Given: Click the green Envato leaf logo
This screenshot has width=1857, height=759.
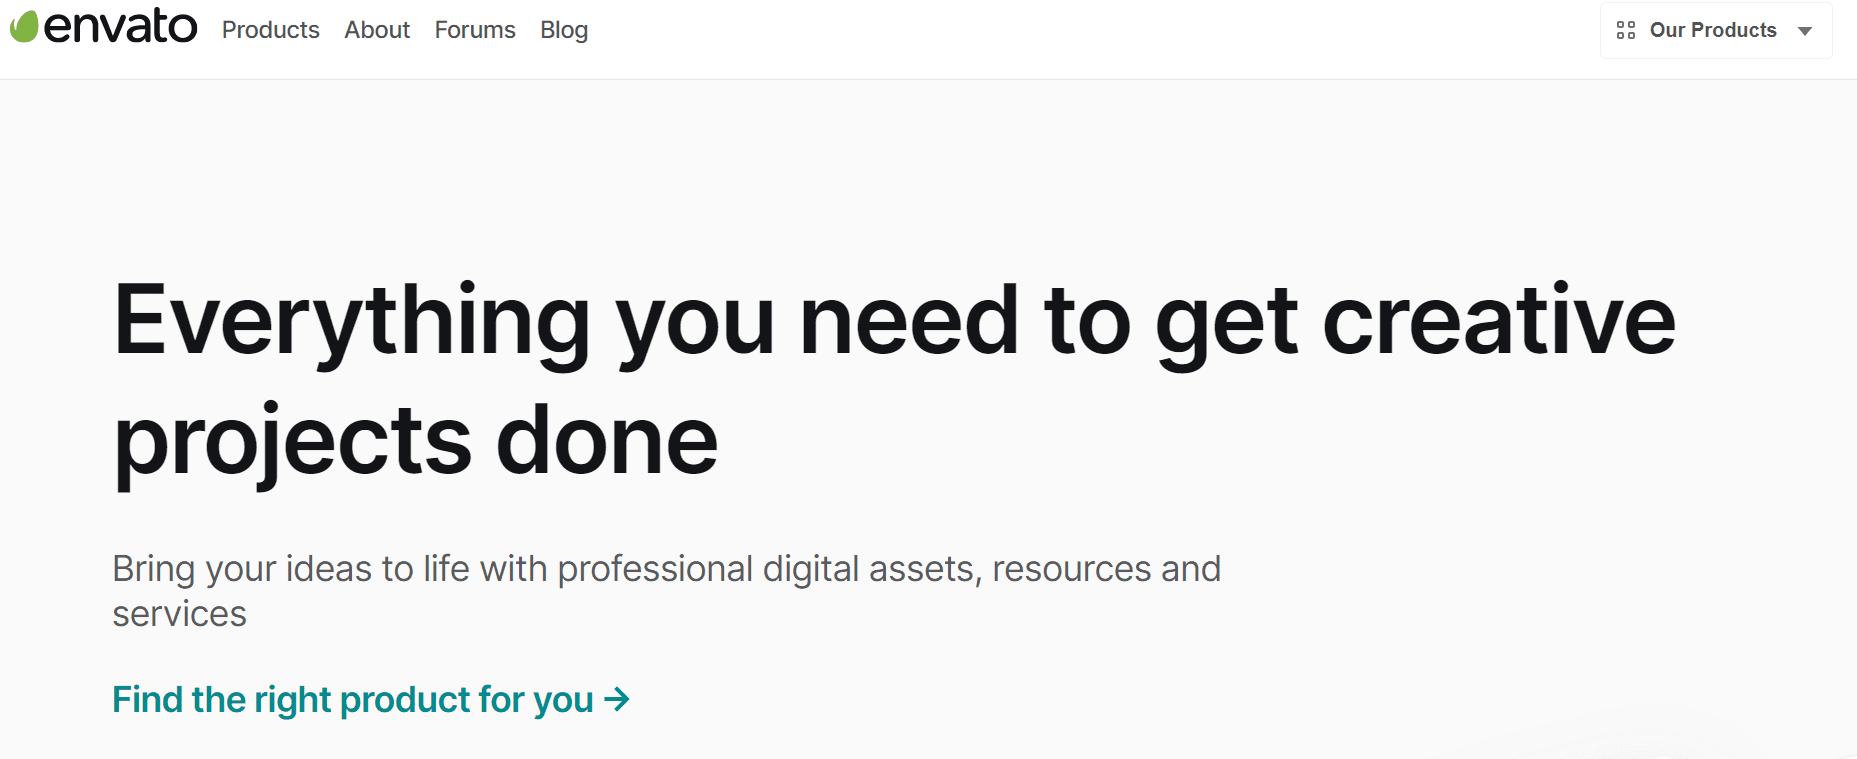Looking at the screenshot, I should pyautogui.click(x=24, y=27).
